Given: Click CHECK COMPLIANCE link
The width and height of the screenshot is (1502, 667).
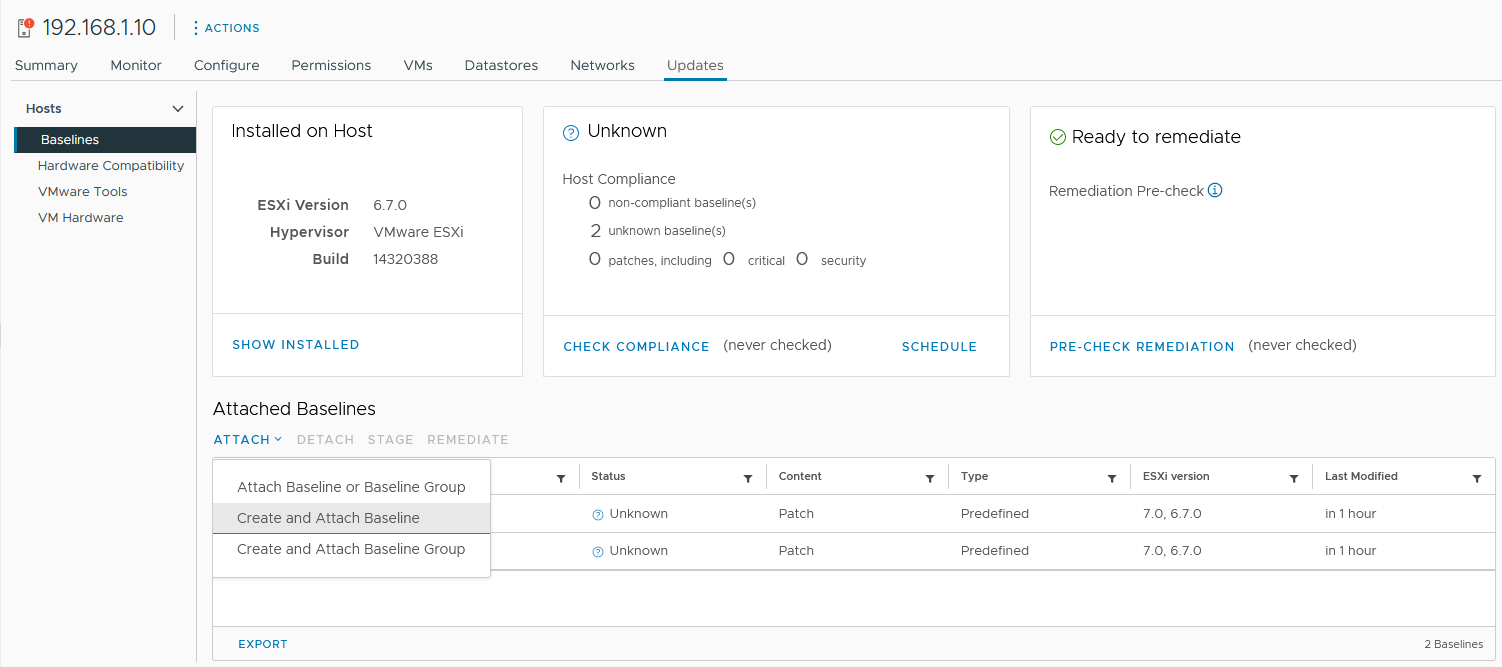Looking at the screenshot, I should tap(636, 347).
